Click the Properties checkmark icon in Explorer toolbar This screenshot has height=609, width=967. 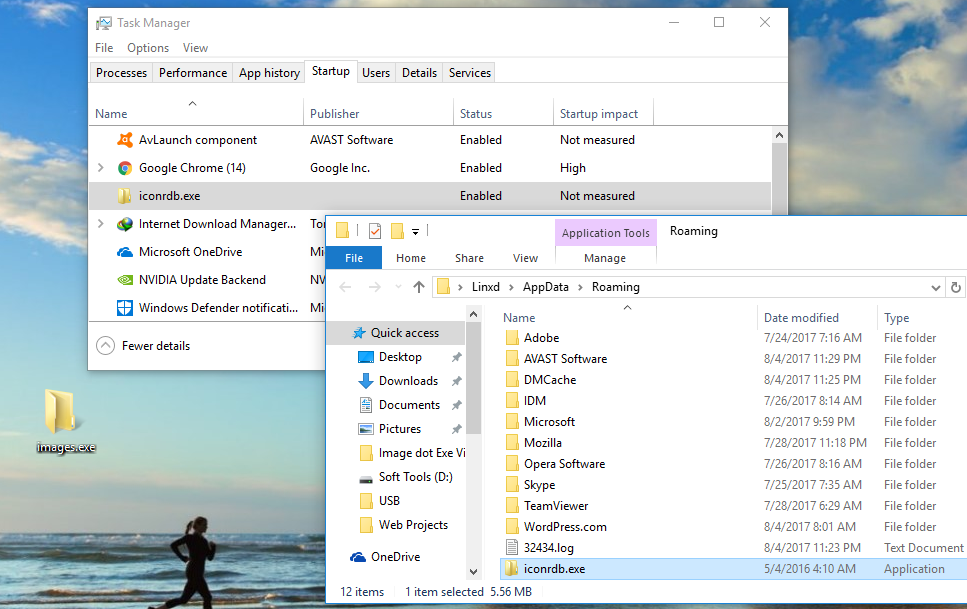point(375,231)
